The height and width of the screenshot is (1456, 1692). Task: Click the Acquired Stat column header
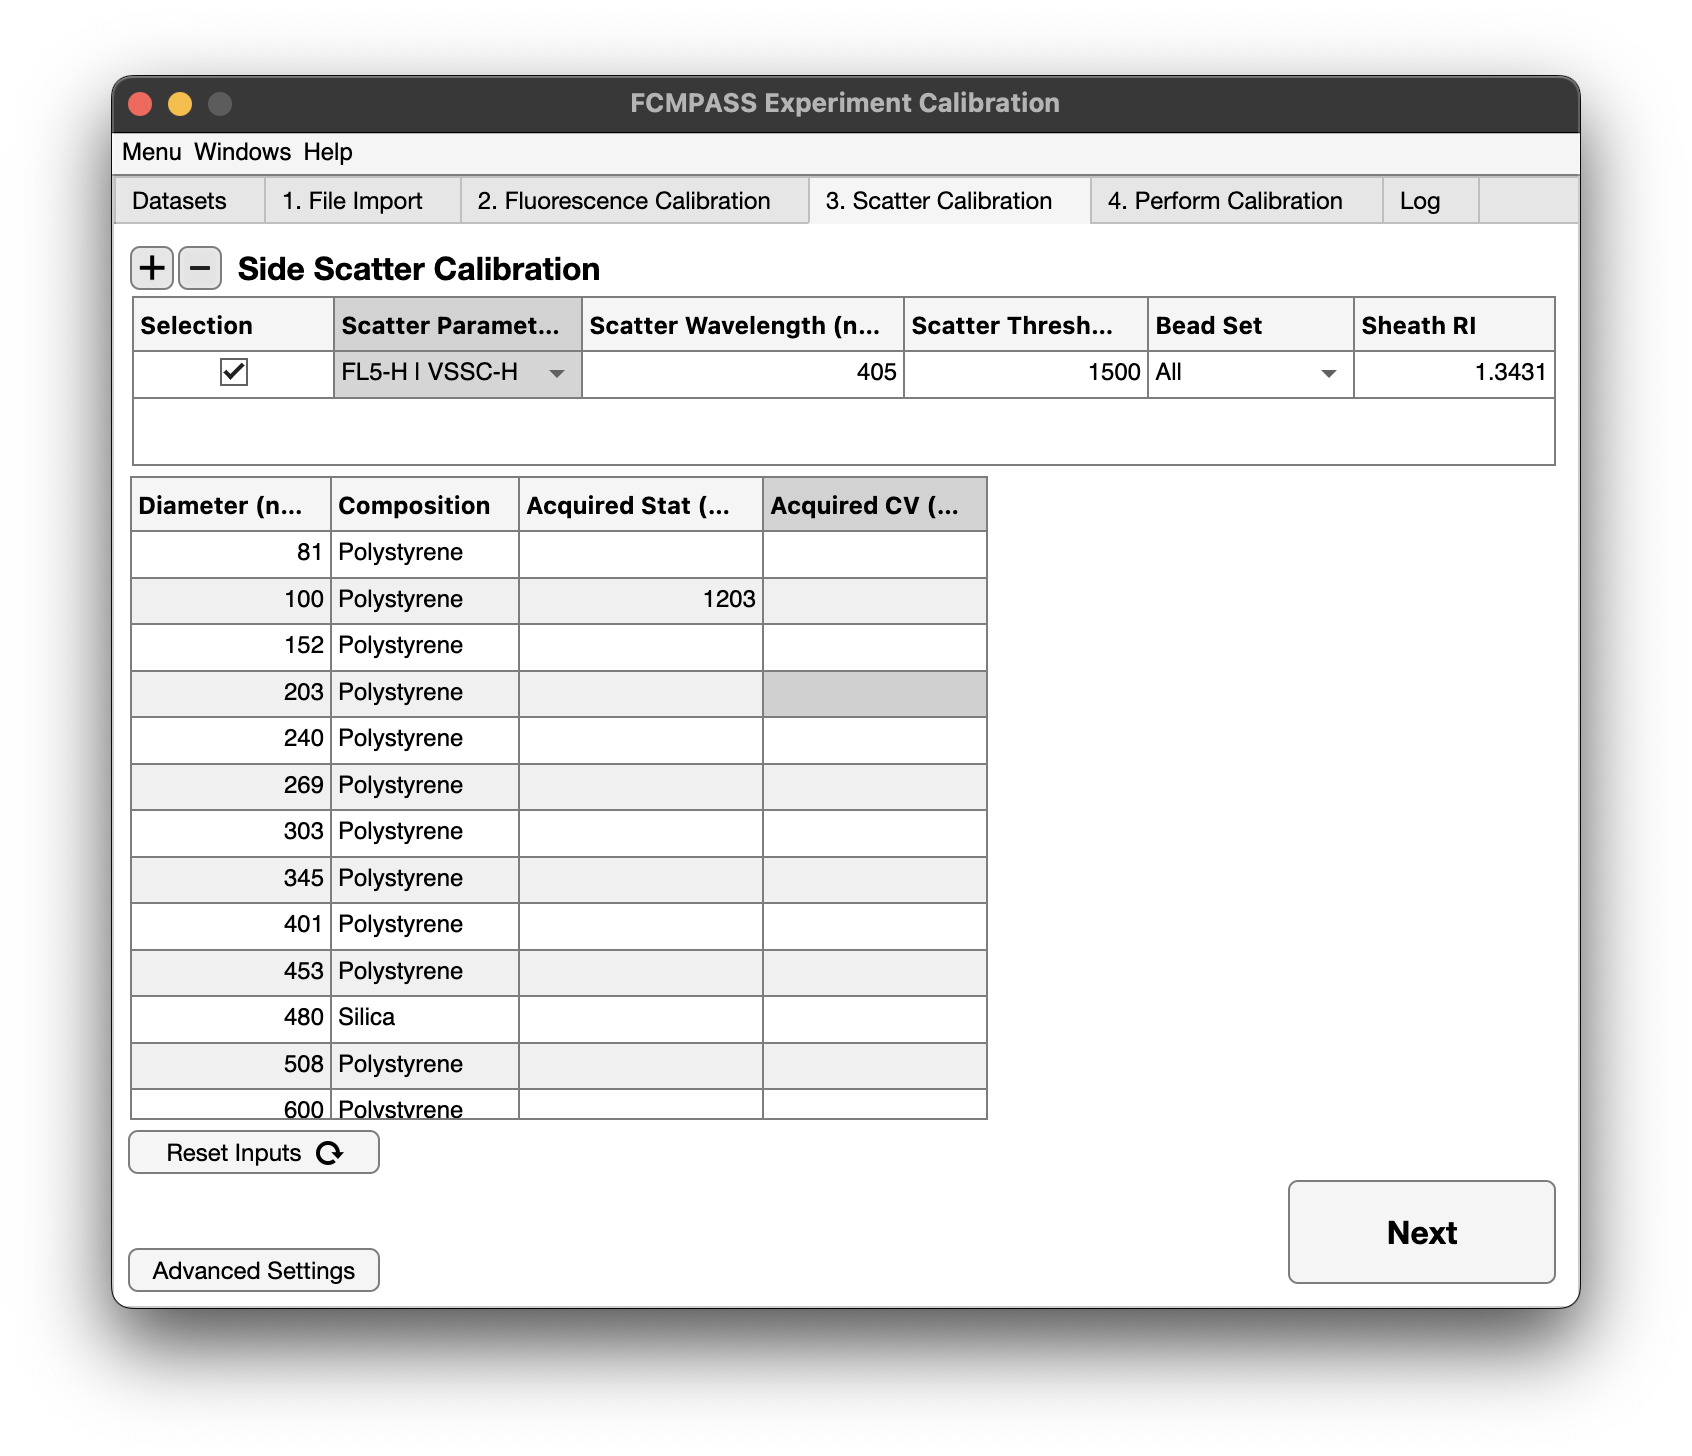tap(640, 505)
